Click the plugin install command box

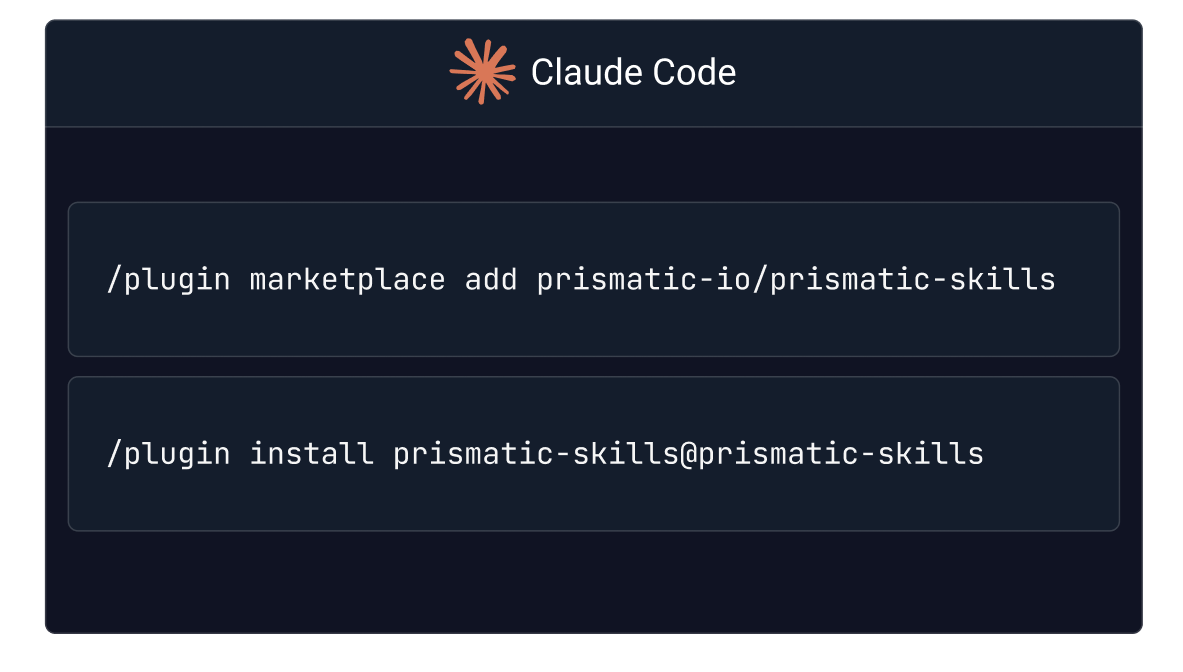(594, 454)
